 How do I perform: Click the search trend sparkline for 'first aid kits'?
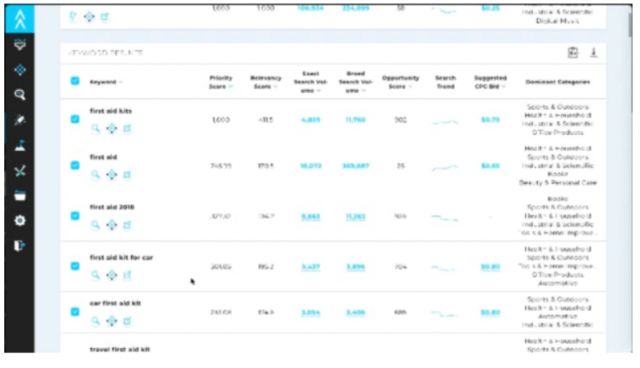pyautogui.click(x=445, y=122)
